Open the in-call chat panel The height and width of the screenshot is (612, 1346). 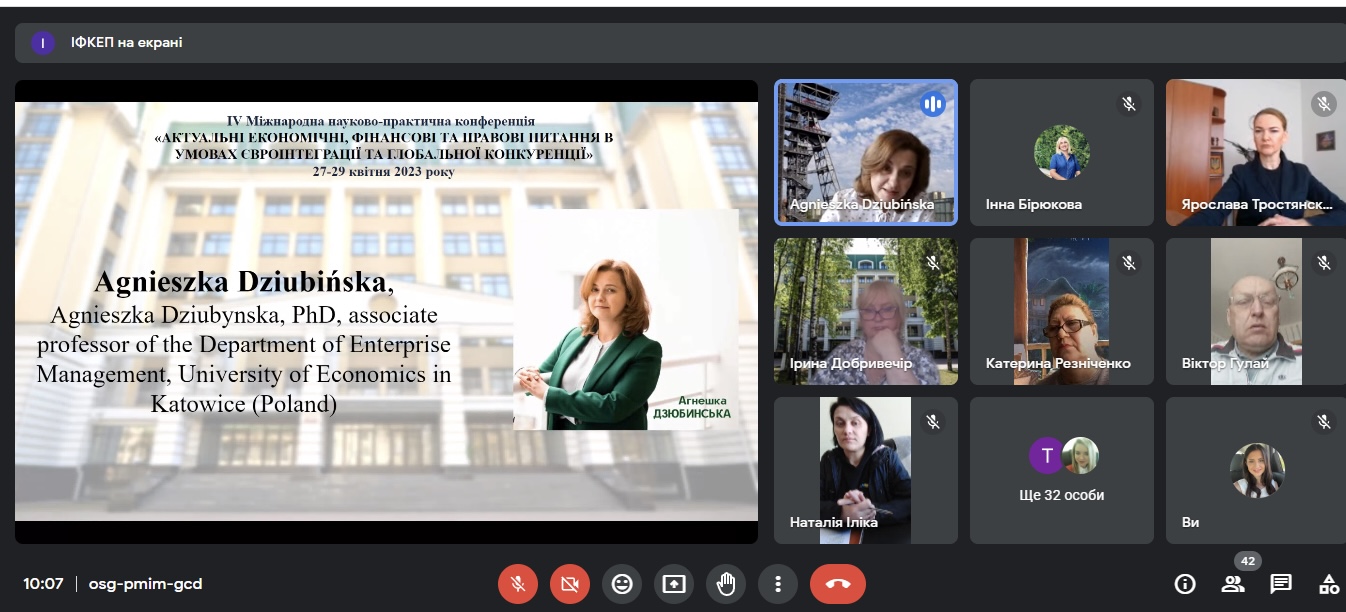1281,584
